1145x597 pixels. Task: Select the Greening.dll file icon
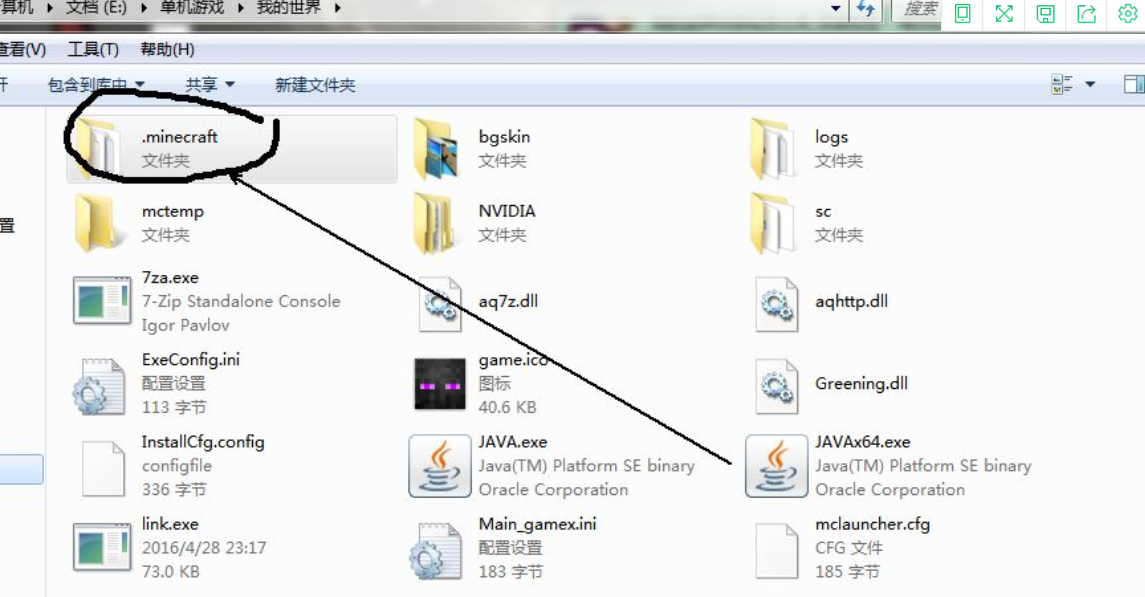click(x=776, y=385)
